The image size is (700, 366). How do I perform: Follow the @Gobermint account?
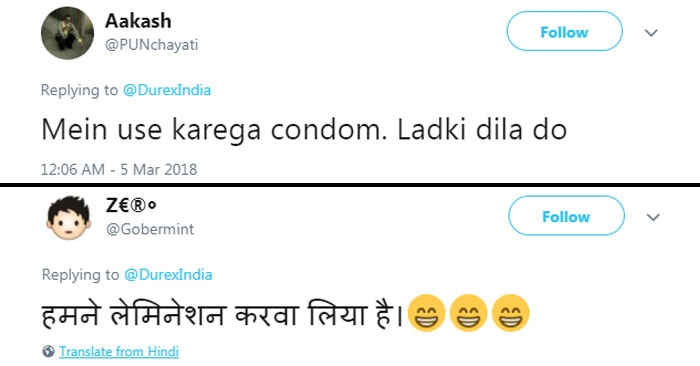coord(566,216)
